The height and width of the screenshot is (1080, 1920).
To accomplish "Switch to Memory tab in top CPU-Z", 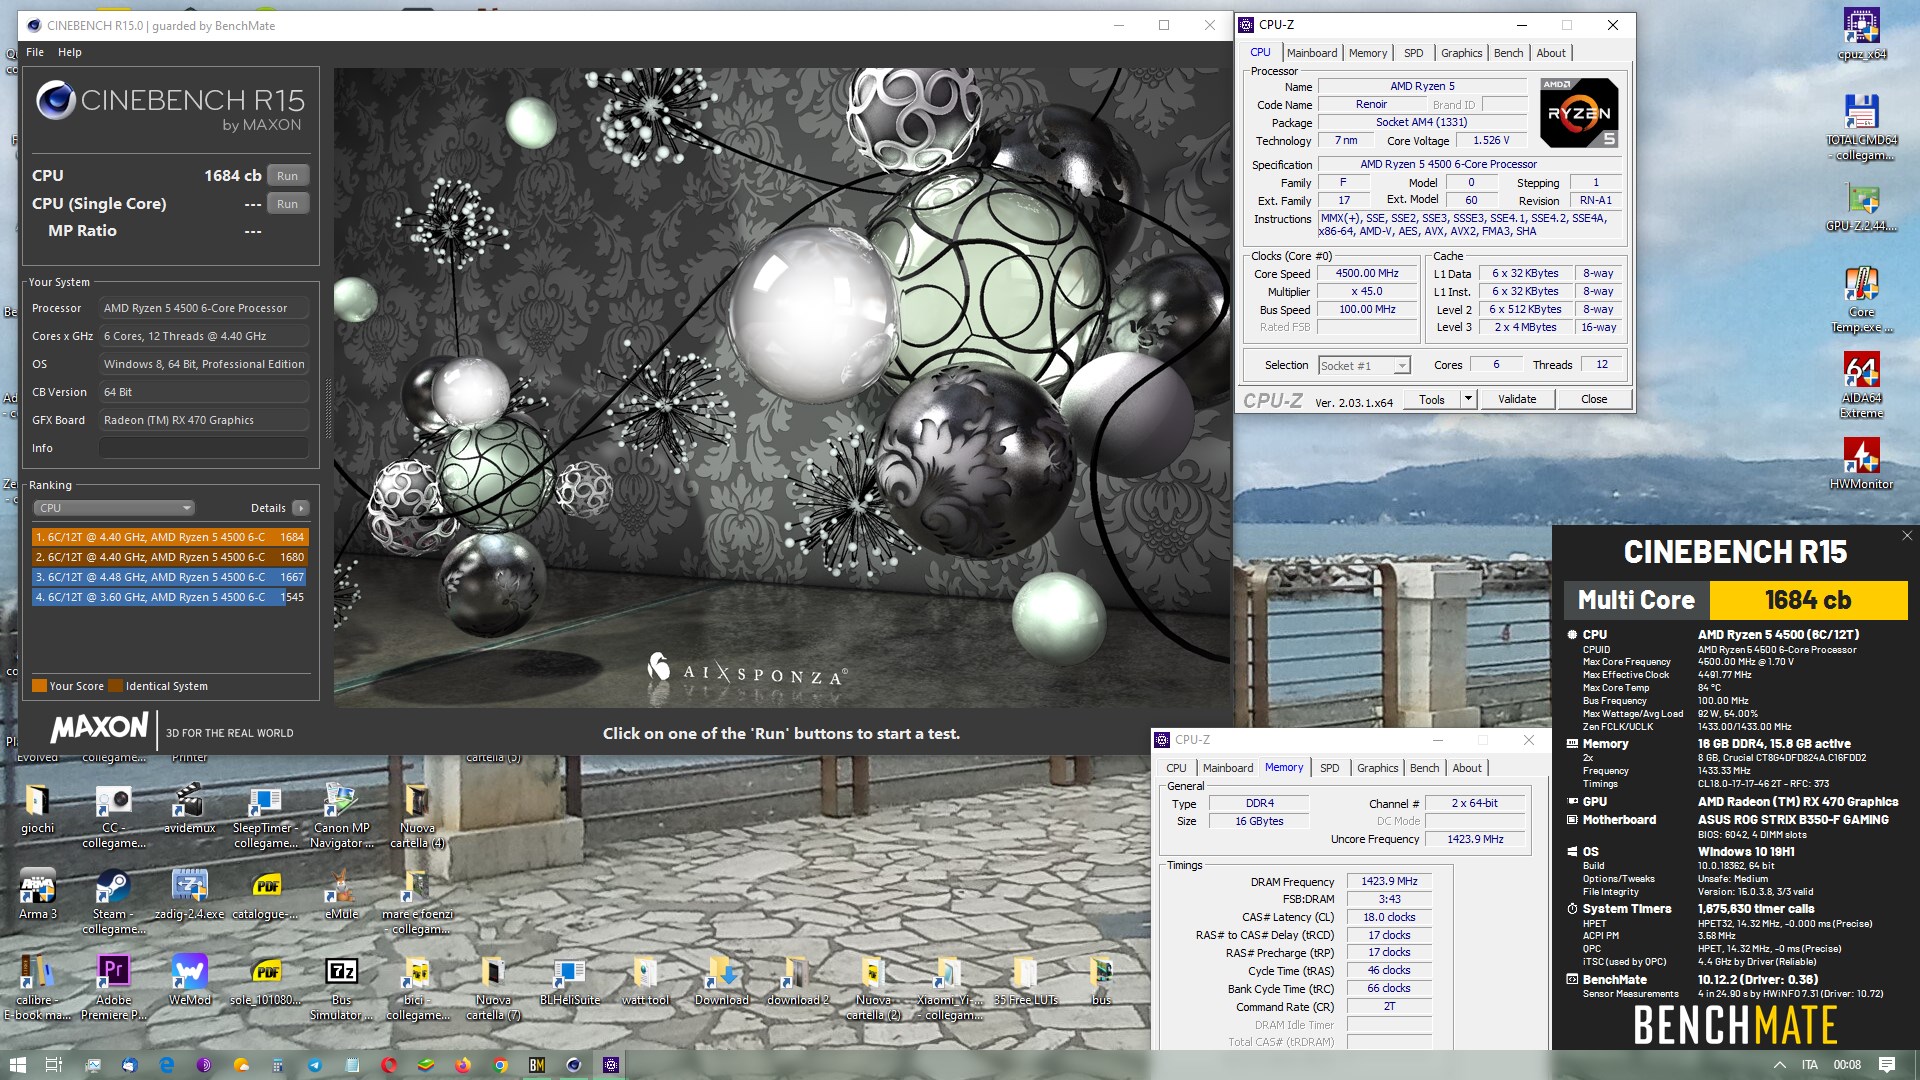I will 1367,53.
